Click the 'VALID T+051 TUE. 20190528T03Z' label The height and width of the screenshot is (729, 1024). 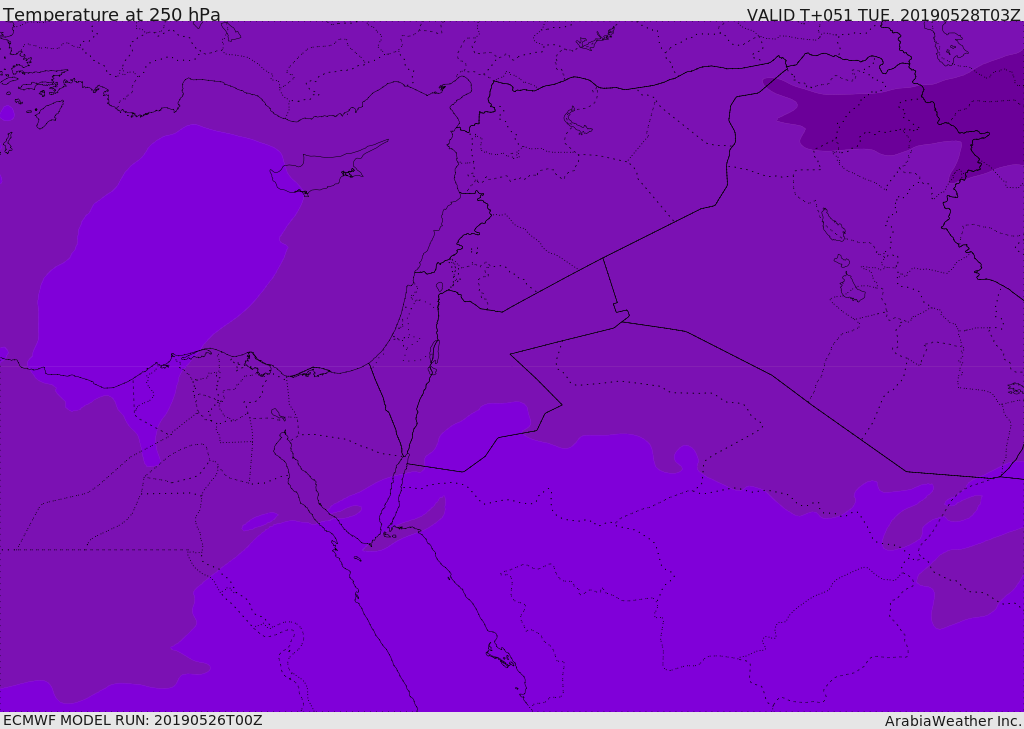(x=884, y=15)
